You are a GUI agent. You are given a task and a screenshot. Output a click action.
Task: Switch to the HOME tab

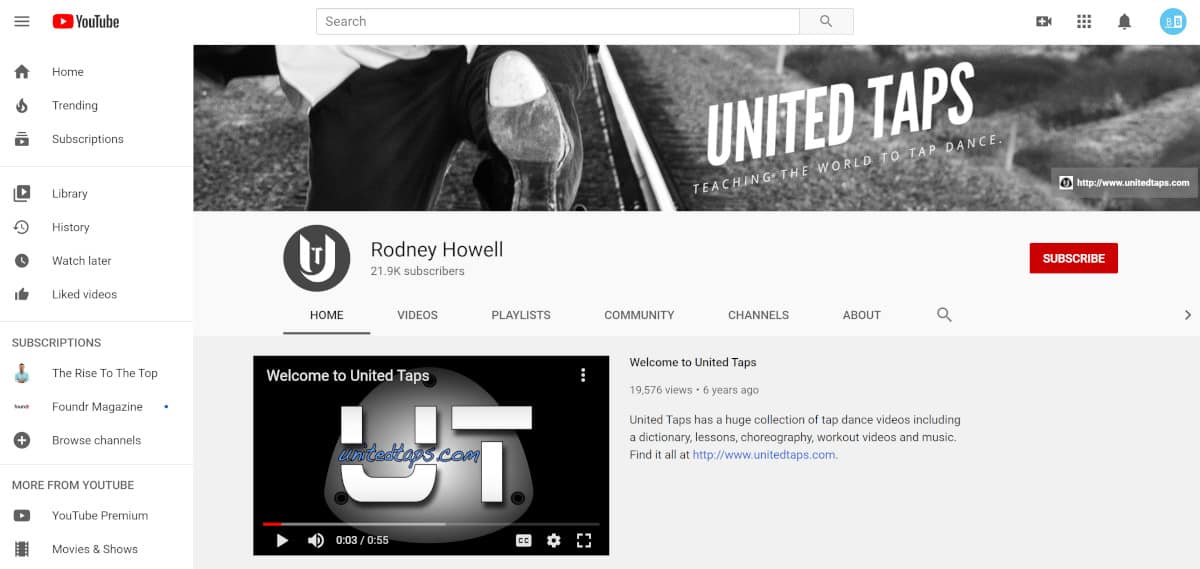click(327, 315)
